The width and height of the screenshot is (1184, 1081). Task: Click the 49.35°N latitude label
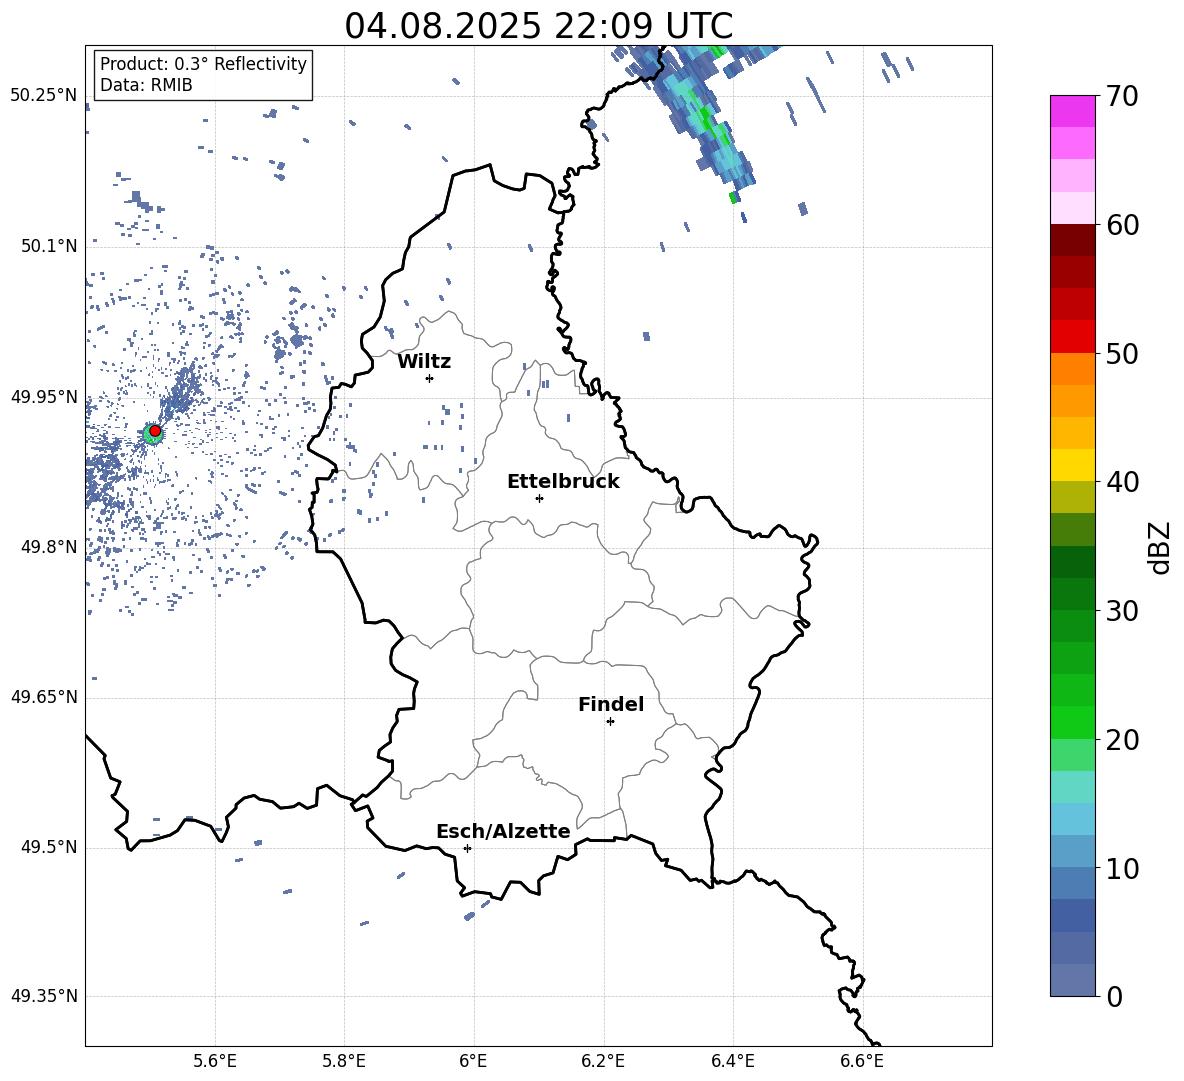[x=44, y=996]
